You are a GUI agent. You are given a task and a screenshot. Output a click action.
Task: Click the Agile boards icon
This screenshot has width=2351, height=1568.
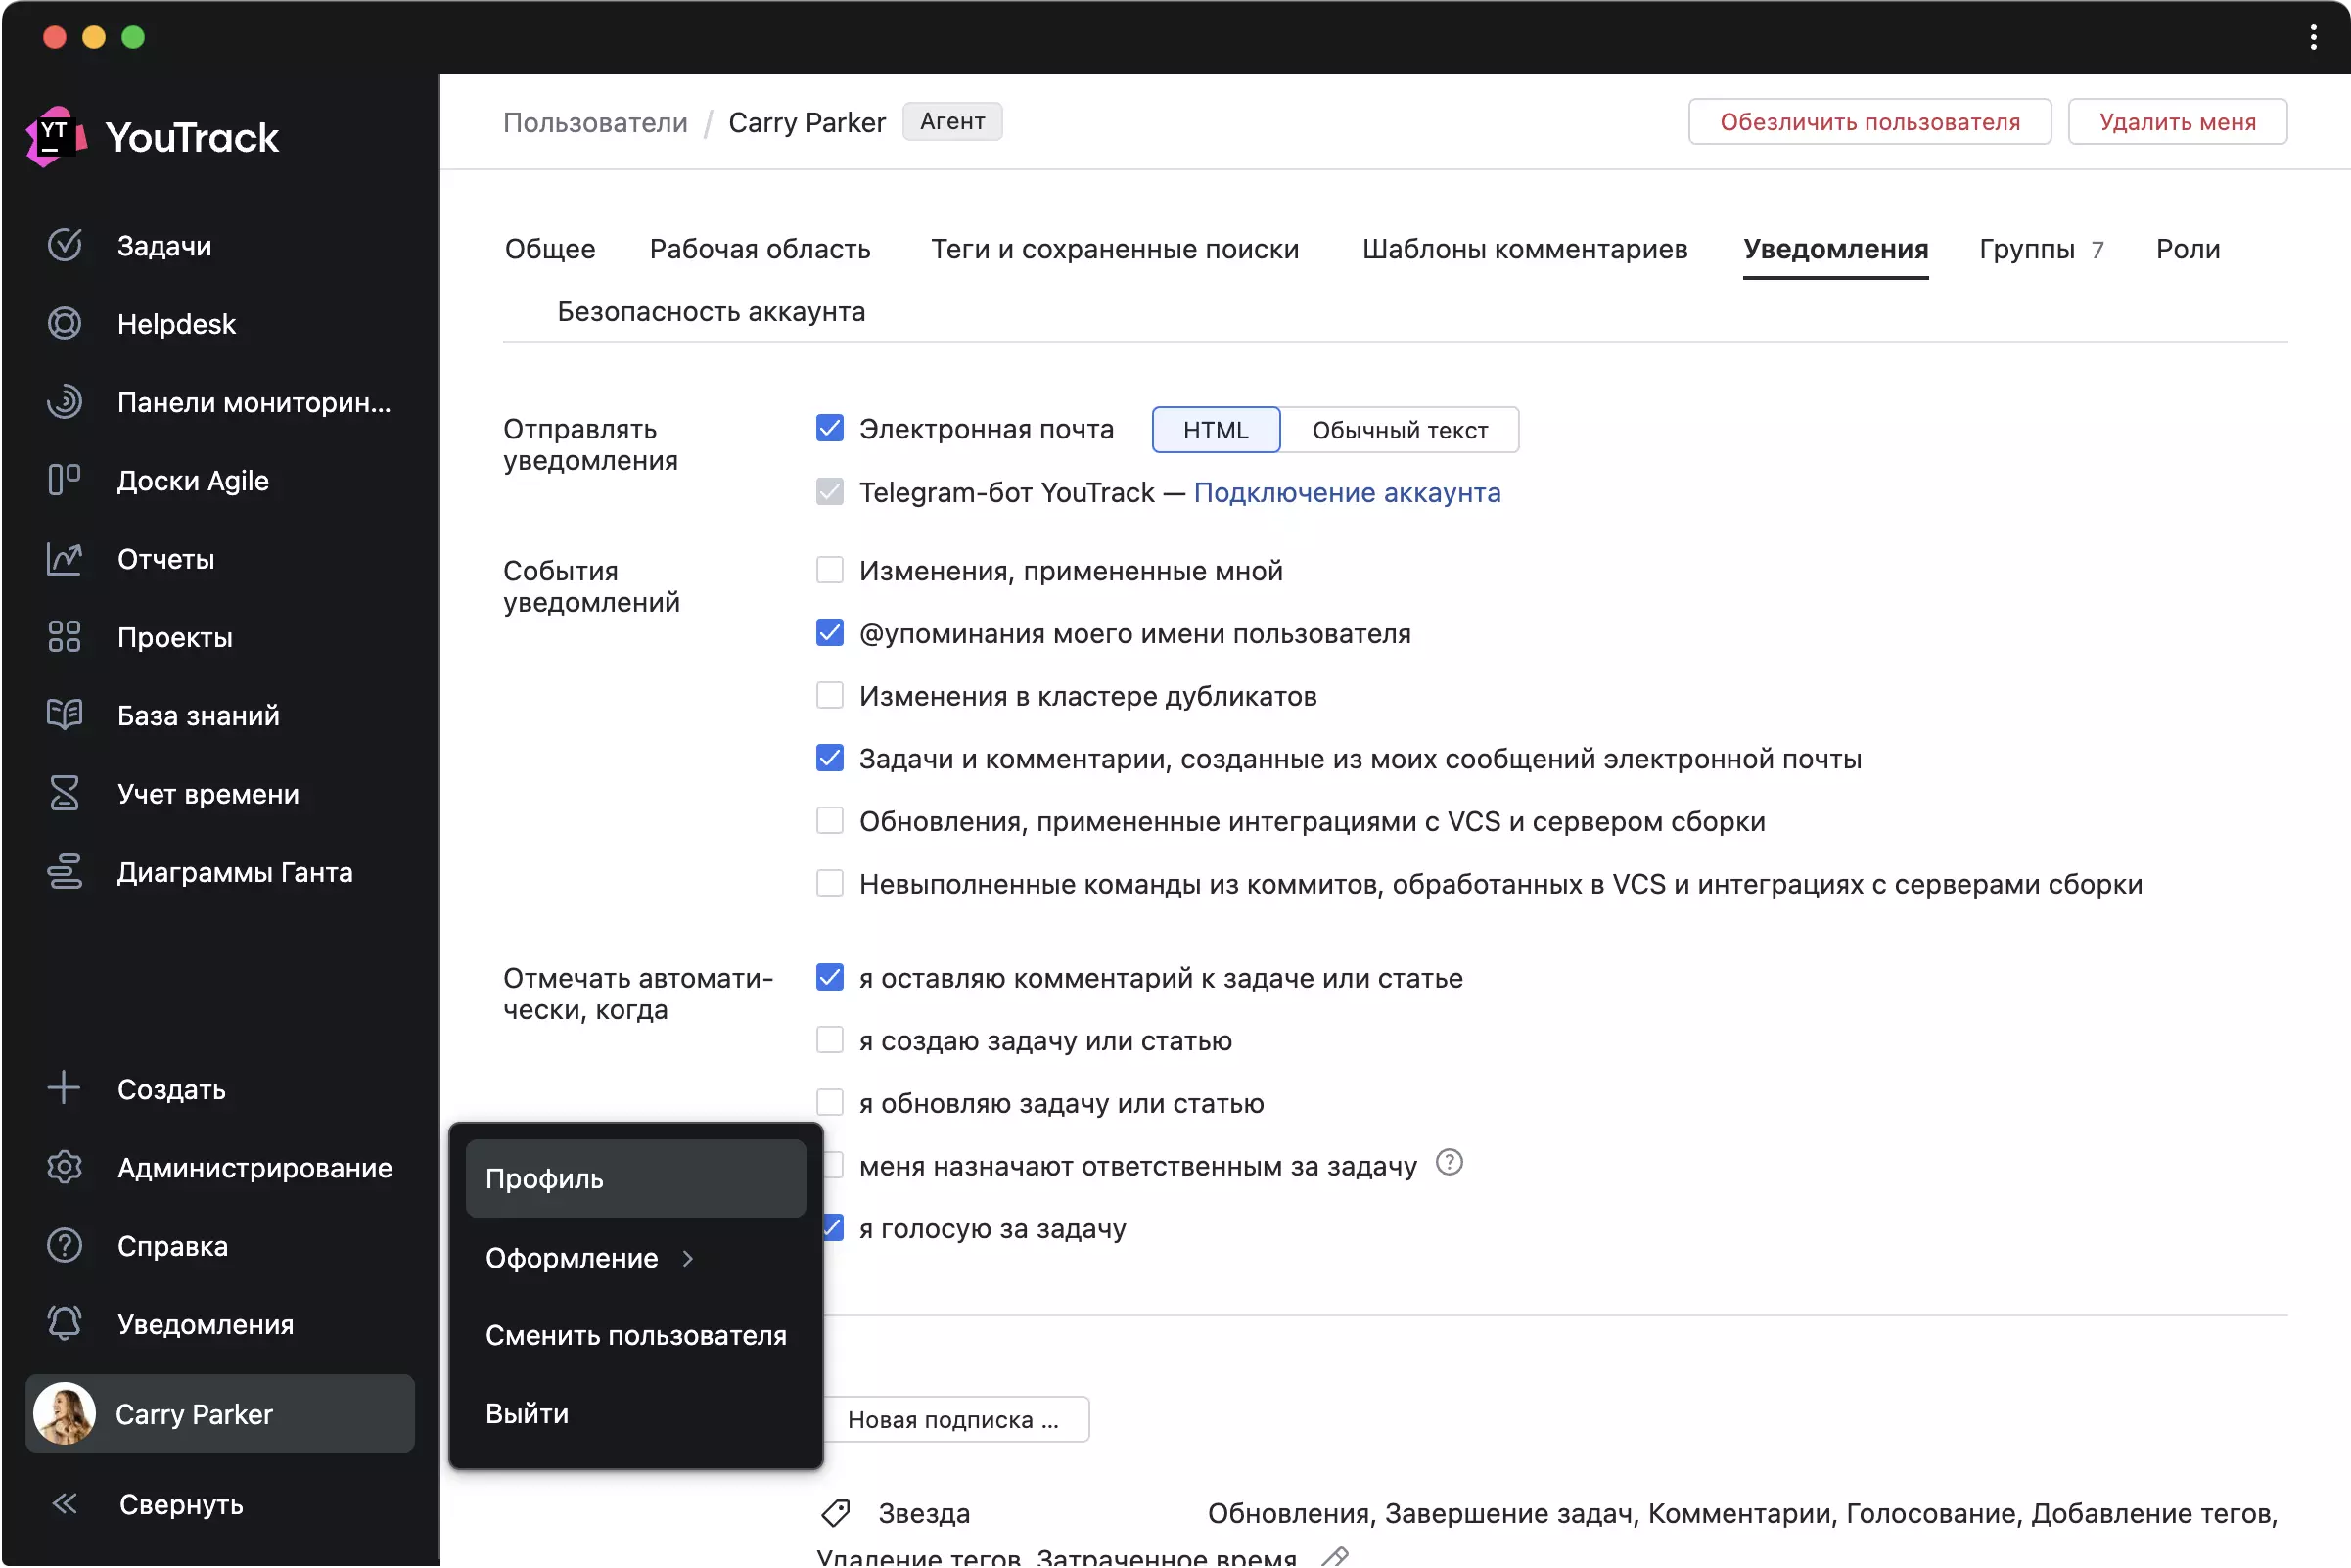pyautogui.click(x=64, y=481)
